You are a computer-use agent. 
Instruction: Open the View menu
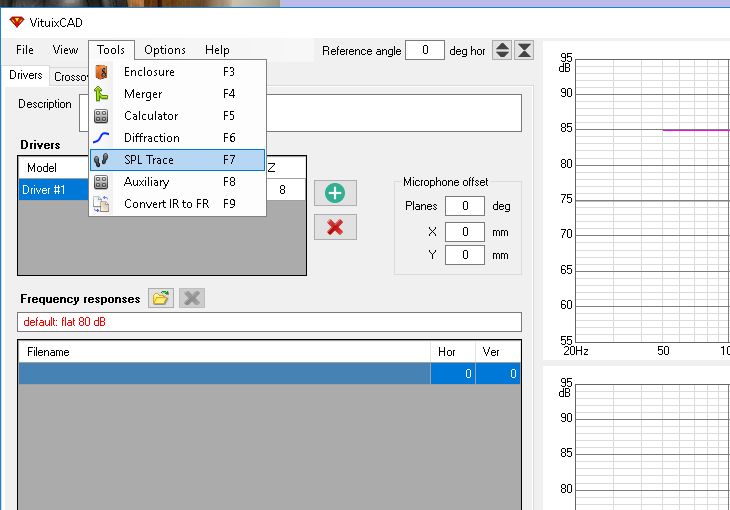tap(65, 50)
